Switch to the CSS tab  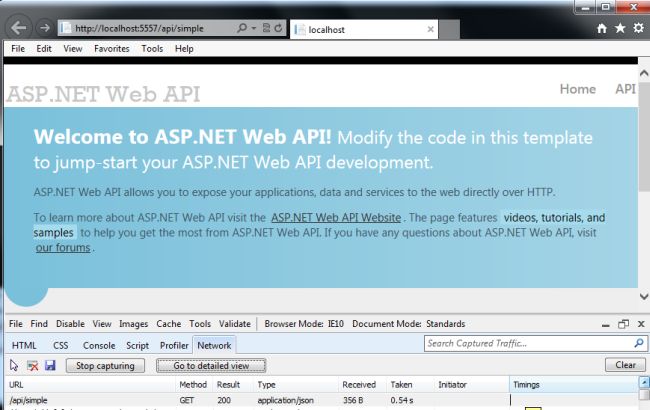tap(61, 345)
